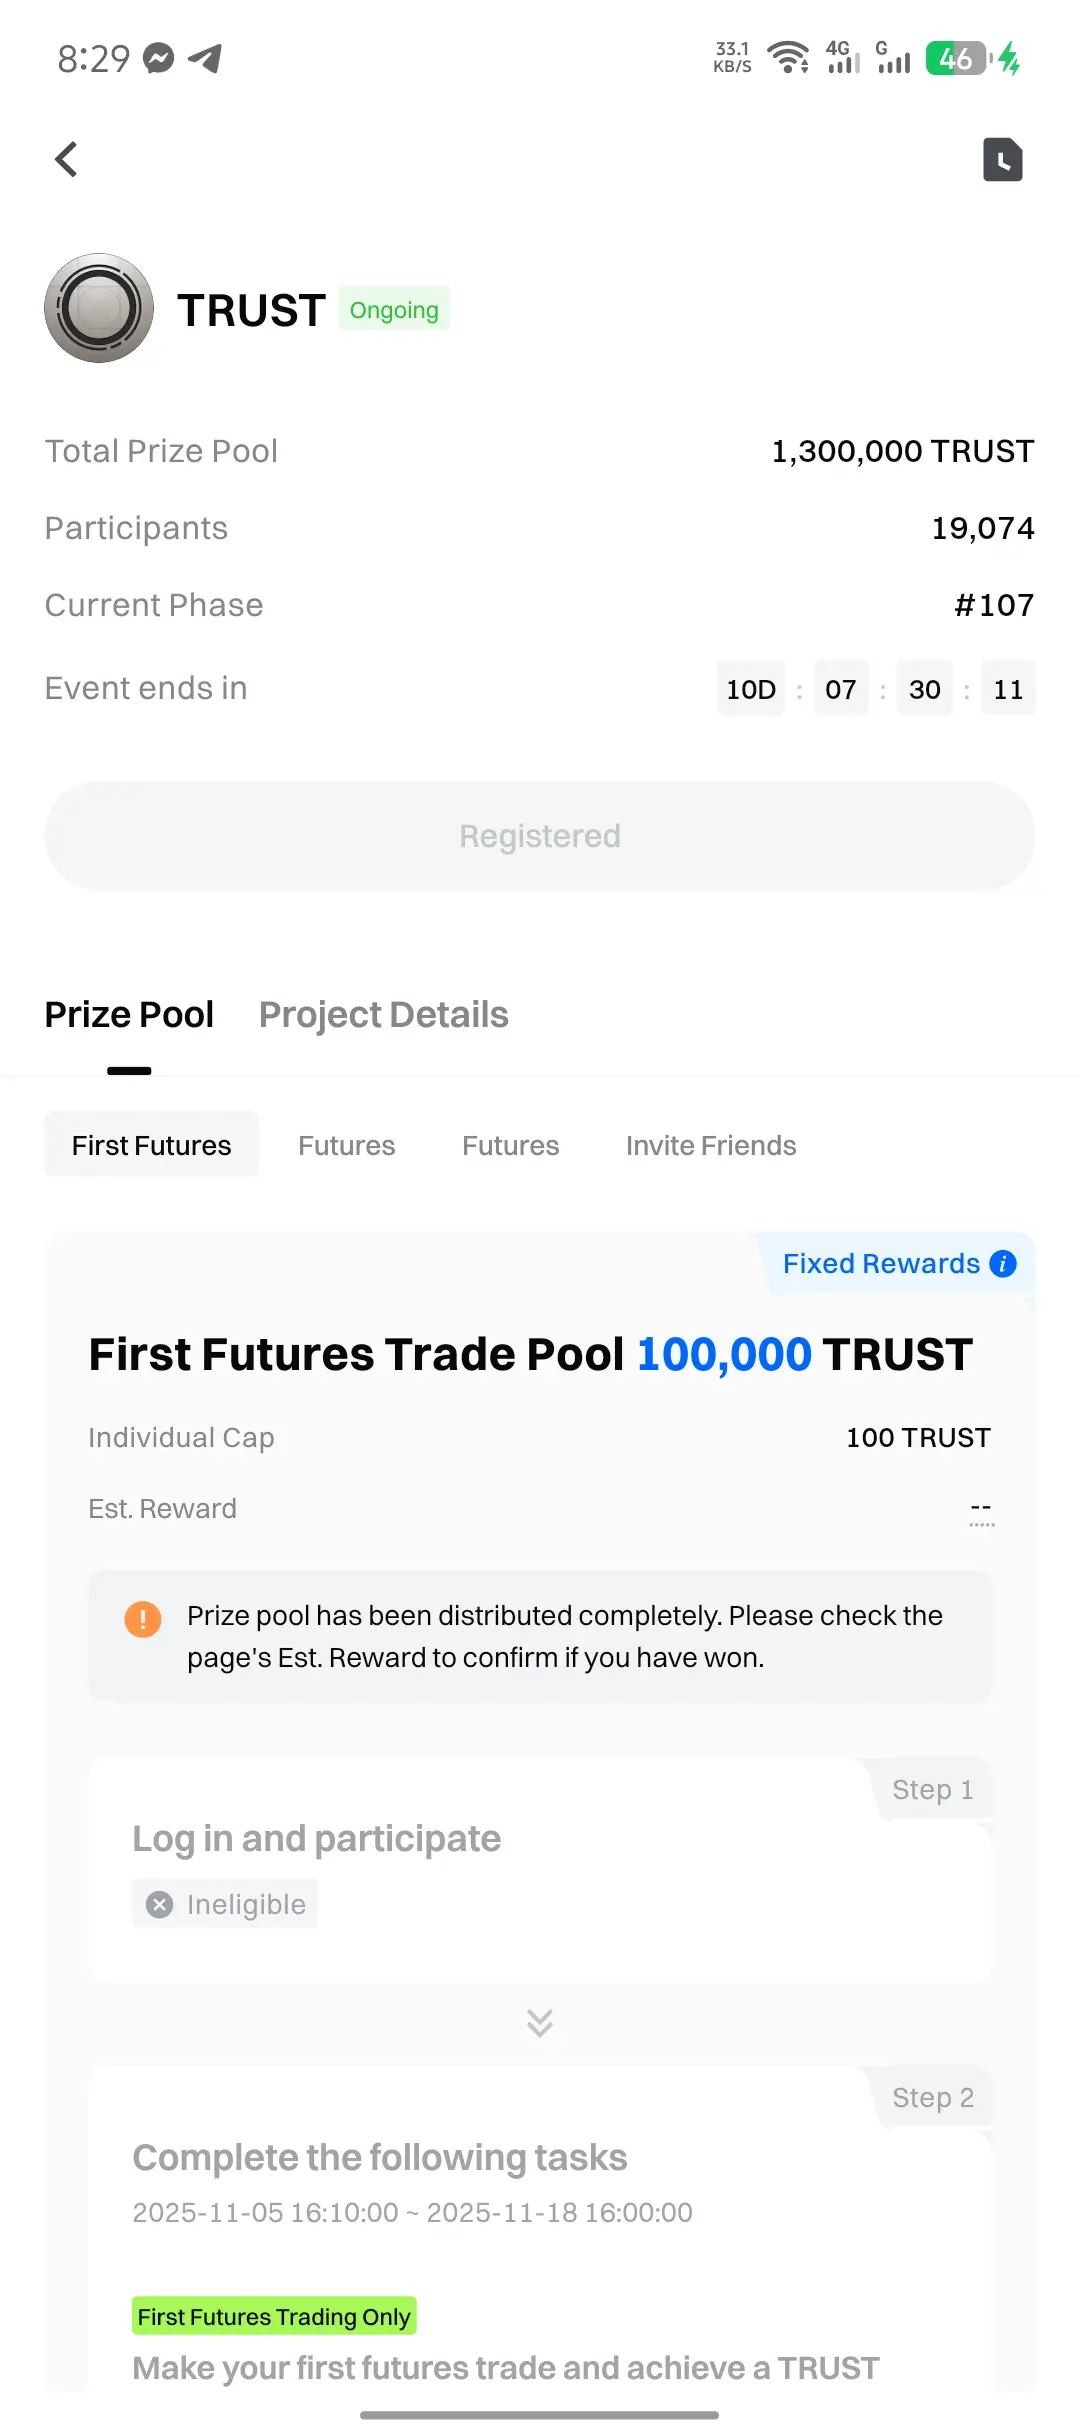Switch to the Project Details tab
Screen dimensions: 1080x2436
point(384,1015)
